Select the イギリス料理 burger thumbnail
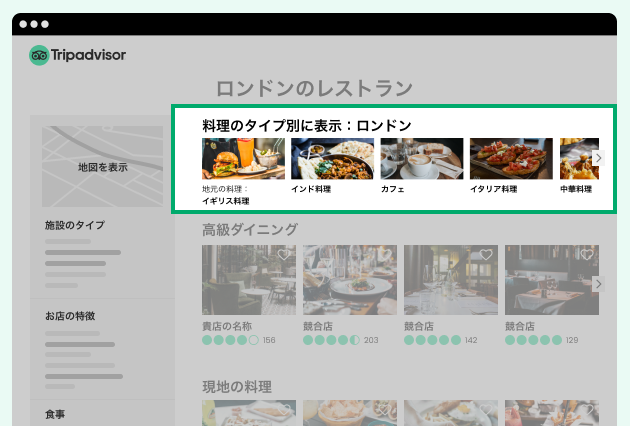 tap(243, 158)
